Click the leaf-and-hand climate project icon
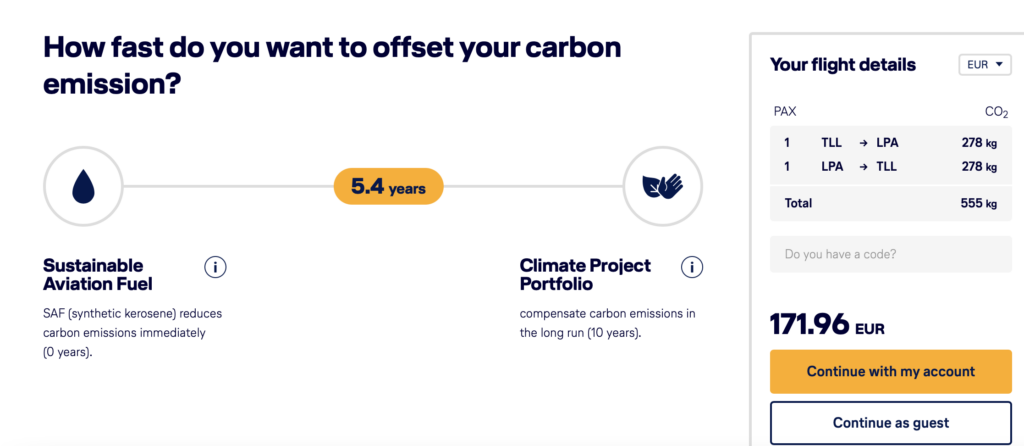Viewport: 1024px width, 446px height. click(662, 186)
